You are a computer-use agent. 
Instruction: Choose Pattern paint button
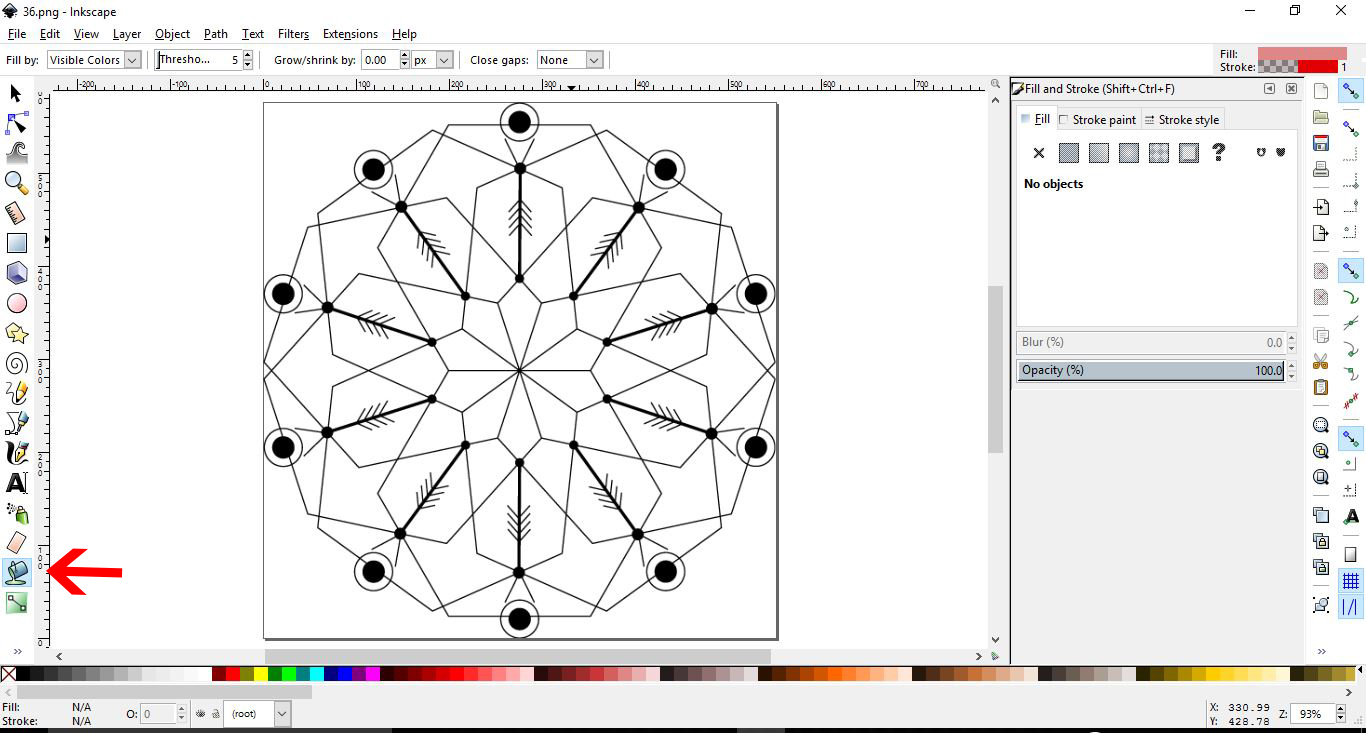(x=1159, y=153)
